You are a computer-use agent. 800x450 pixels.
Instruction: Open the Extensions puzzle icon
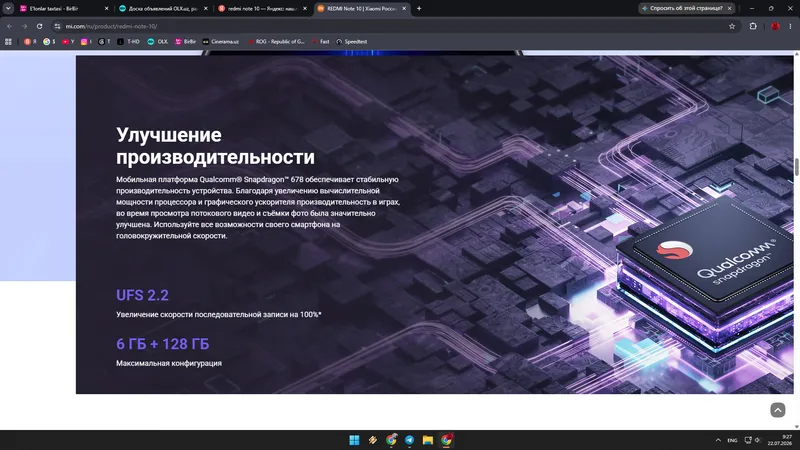click(753, 26)
